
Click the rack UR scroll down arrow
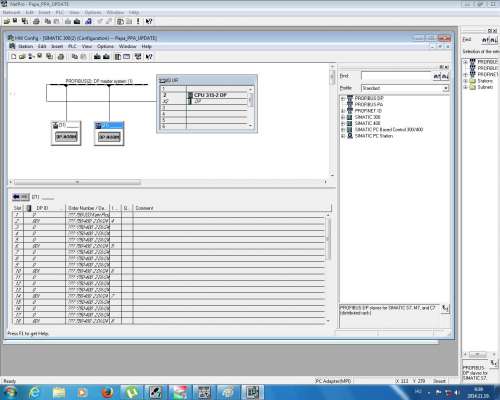tap(251, 126)
